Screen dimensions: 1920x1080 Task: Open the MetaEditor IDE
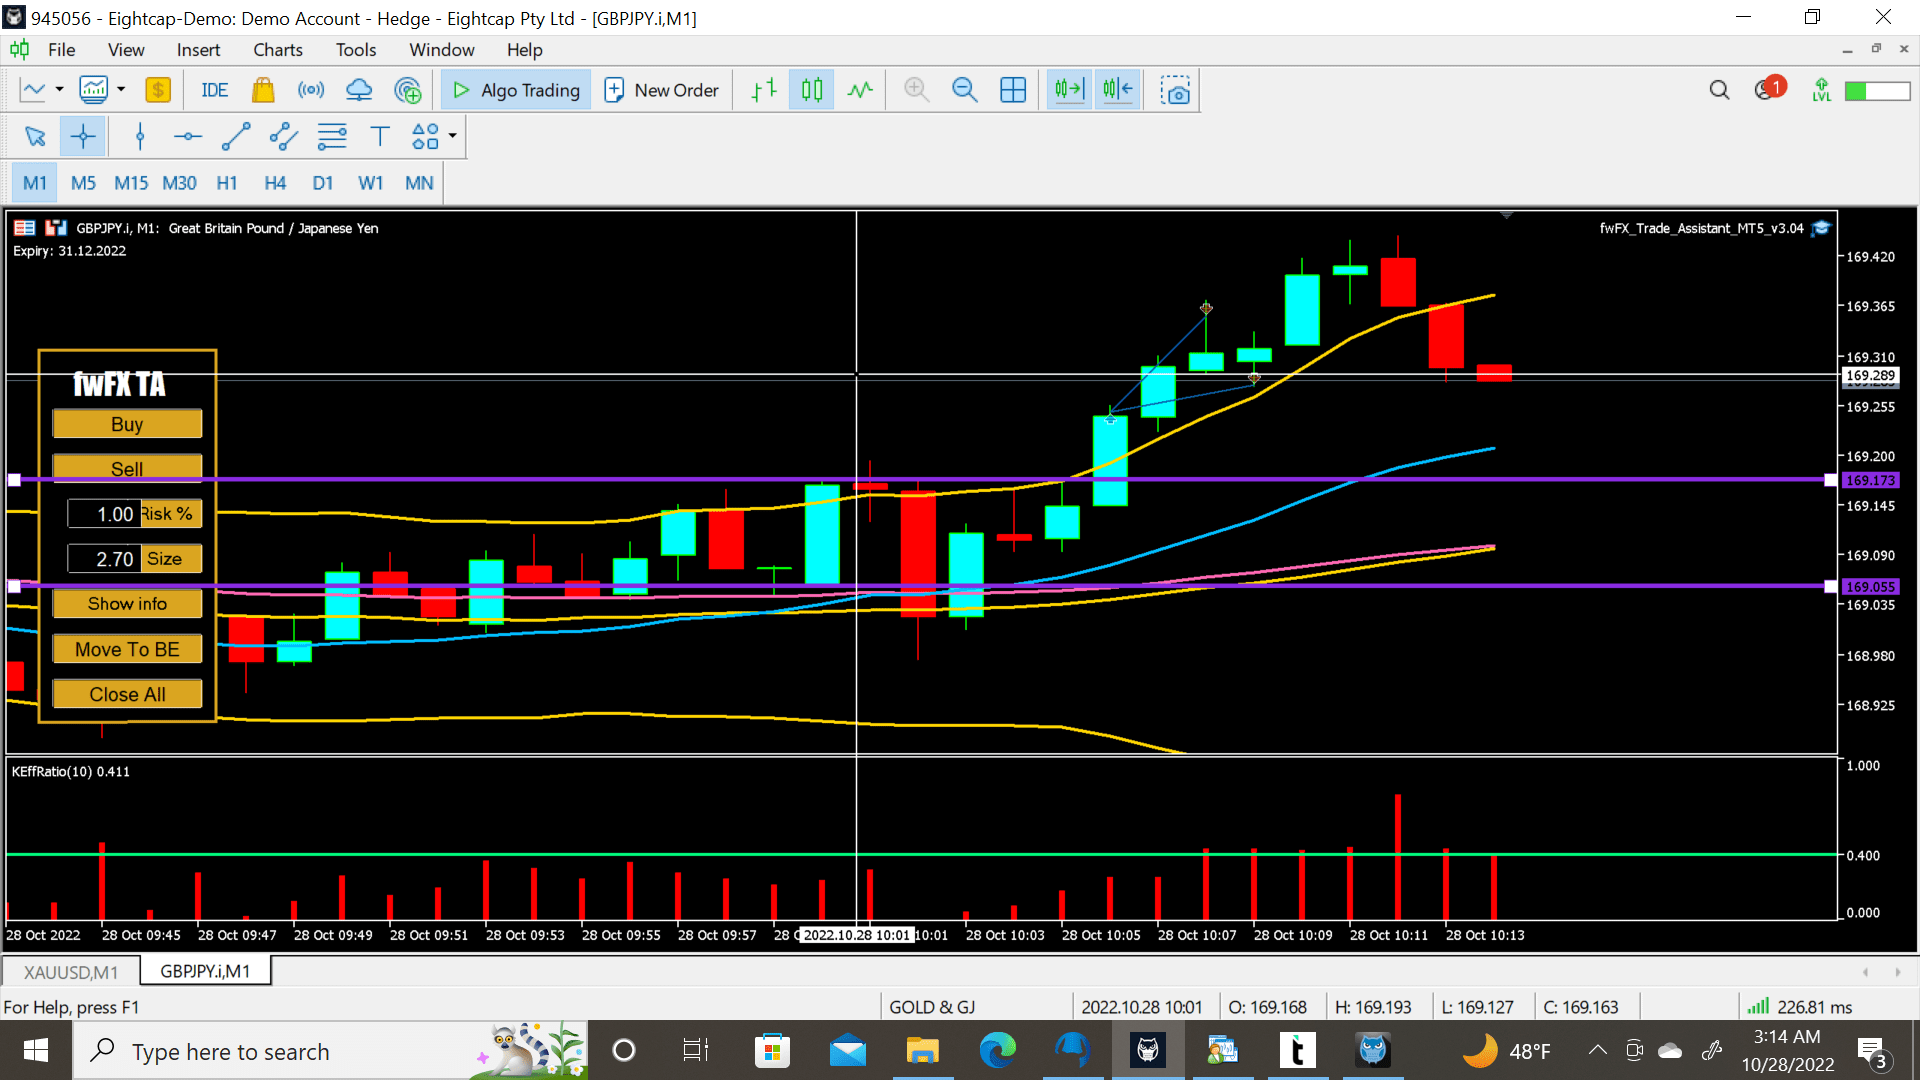point(214,90)
